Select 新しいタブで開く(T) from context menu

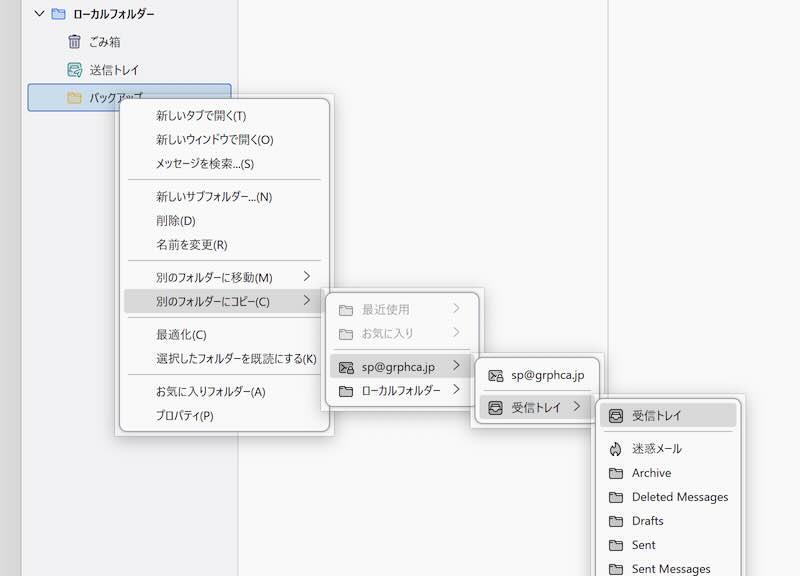click(201, 116)
